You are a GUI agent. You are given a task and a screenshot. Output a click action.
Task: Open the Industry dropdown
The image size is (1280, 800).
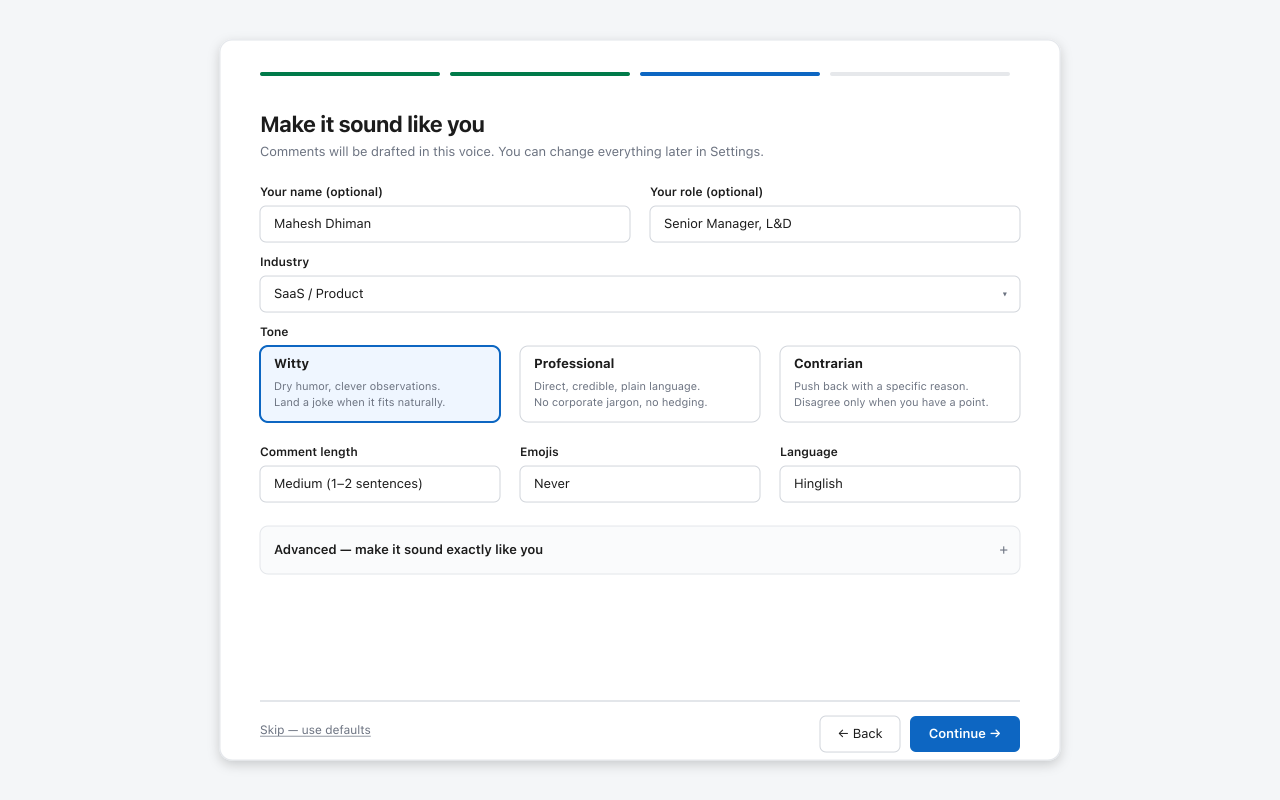point(640,293)
